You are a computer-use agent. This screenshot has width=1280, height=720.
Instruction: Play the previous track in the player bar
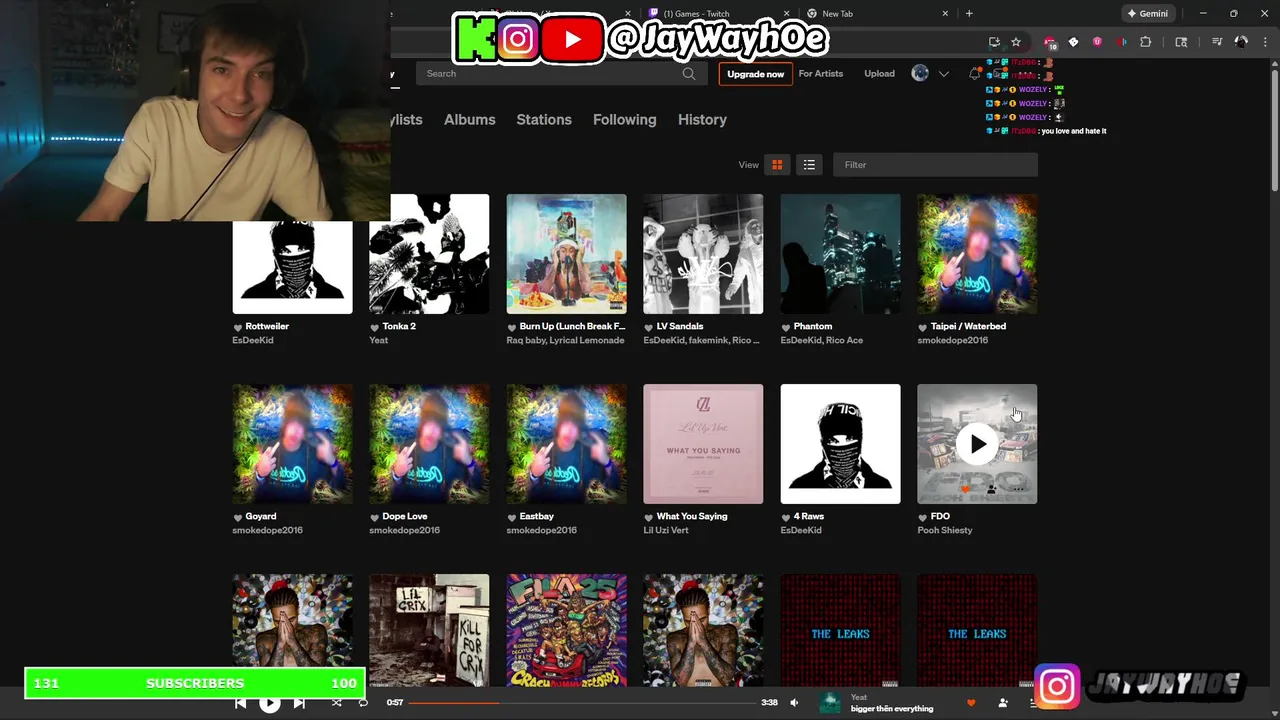click(241, 703)
